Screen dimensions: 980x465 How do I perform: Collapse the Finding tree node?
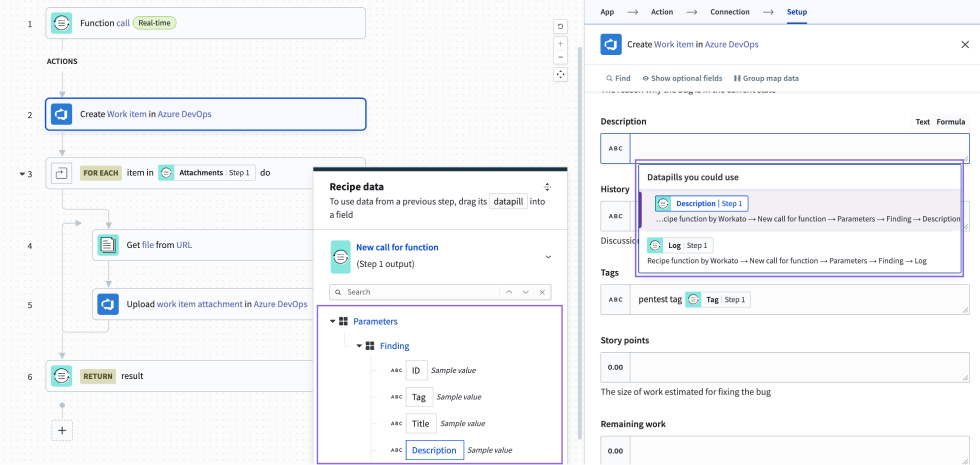pos(359,346)
